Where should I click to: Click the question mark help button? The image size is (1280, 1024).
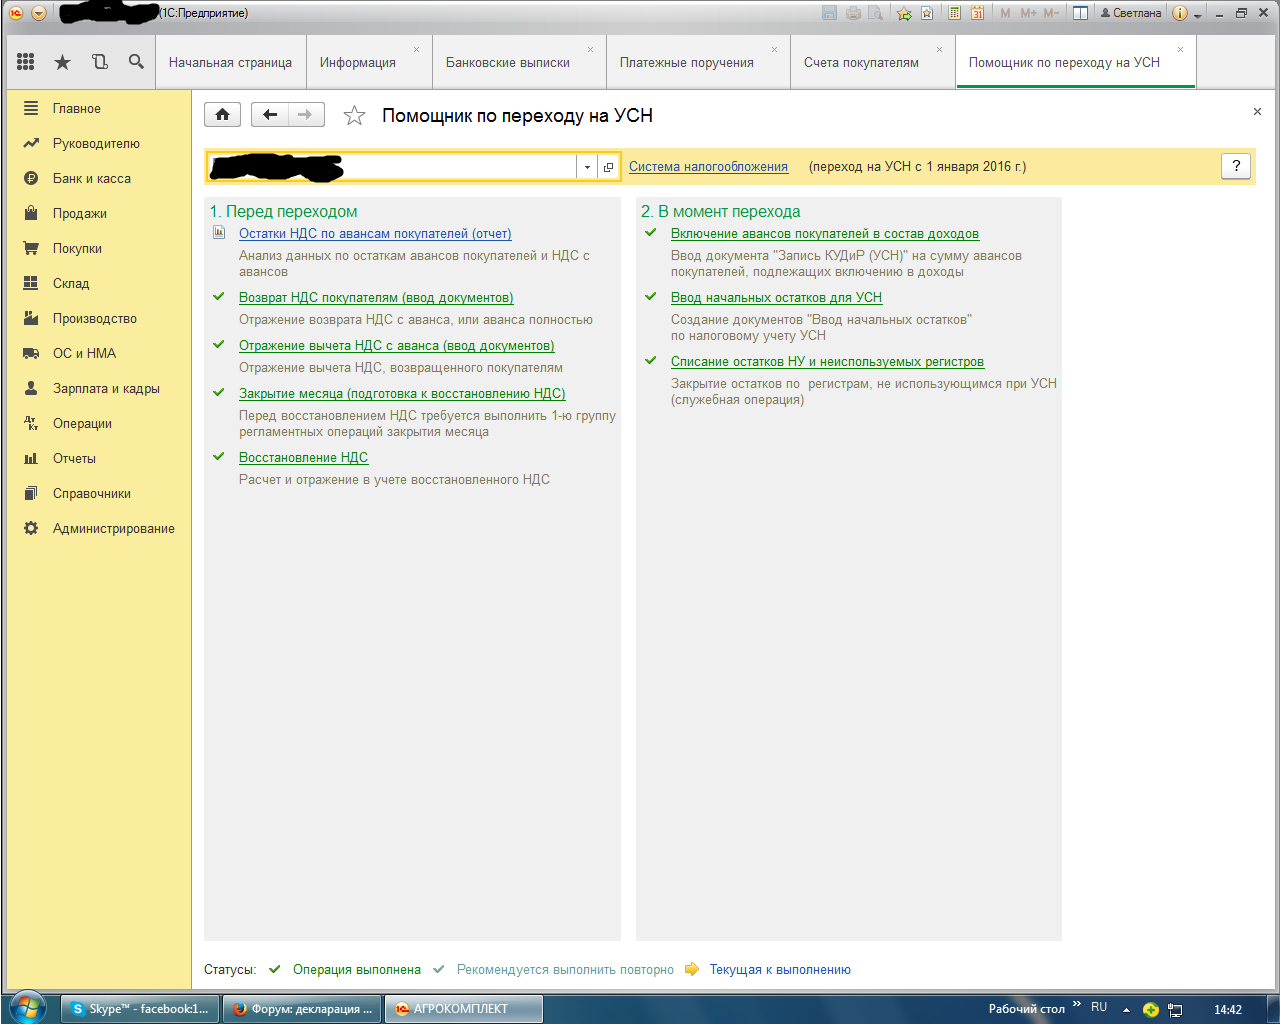[x=1236, y=166]
